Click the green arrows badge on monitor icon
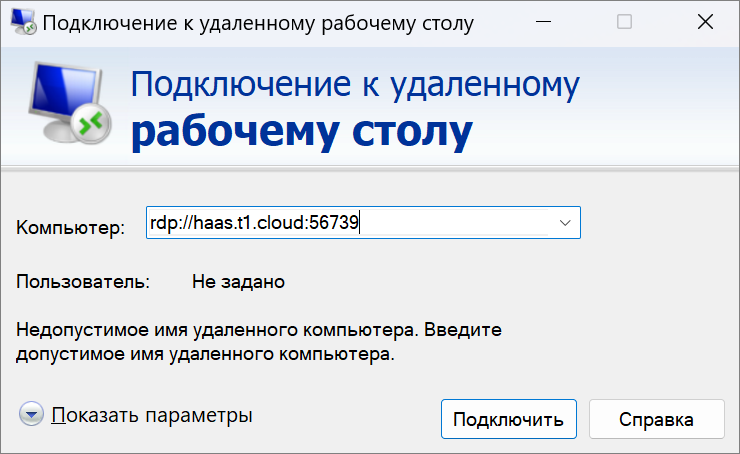The height and width of the screenshot is (454, 740). coord(92,124)
